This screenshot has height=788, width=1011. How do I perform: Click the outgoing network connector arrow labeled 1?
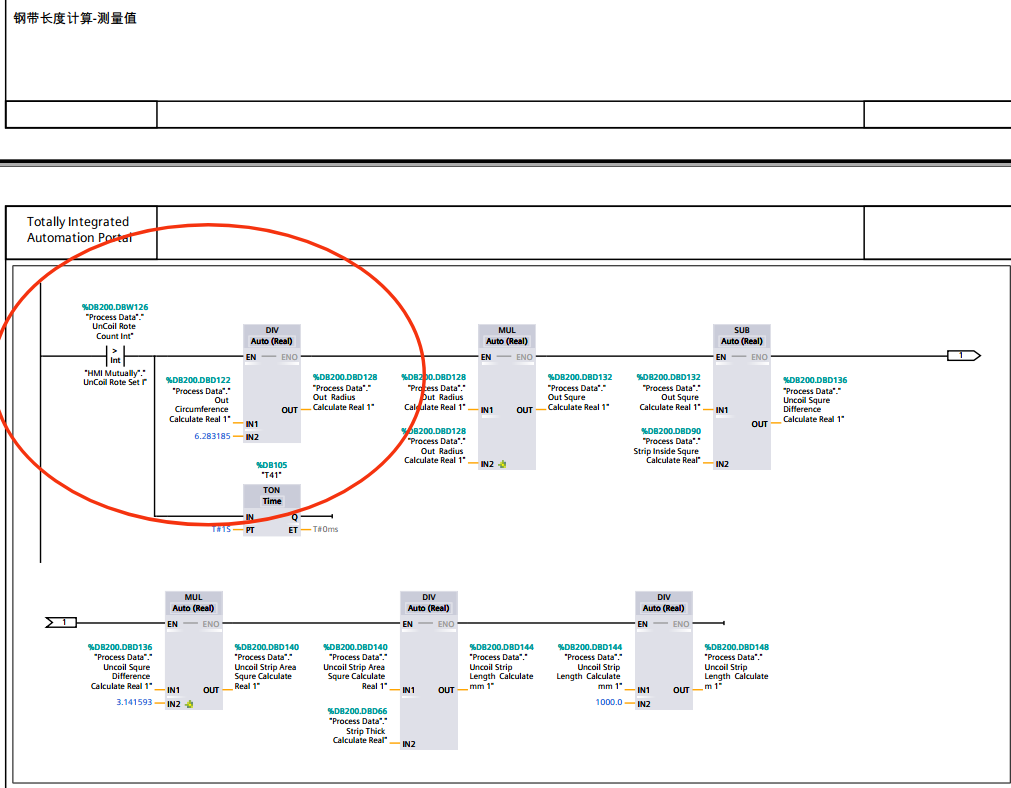(x=963, y=355)
